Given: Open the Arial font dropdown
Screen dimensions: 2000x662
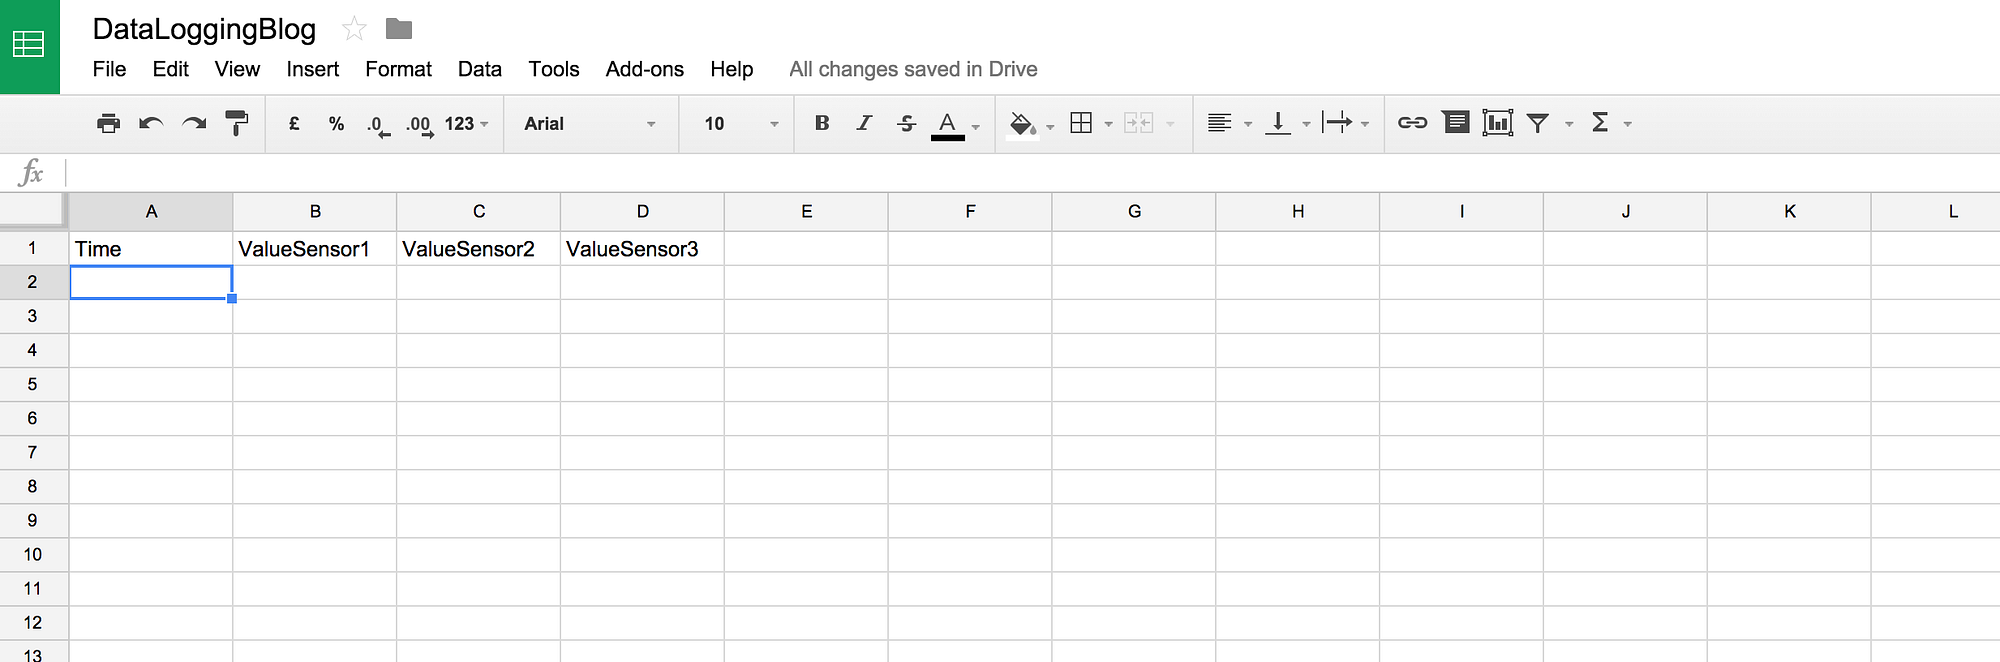Looking at the screenshot, I should click(590, 124).
